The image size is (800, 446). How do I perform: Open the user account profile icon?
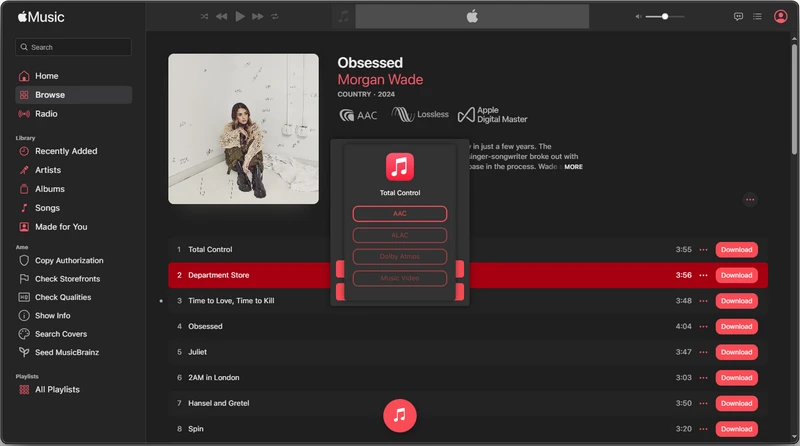[x=780, y=16]
